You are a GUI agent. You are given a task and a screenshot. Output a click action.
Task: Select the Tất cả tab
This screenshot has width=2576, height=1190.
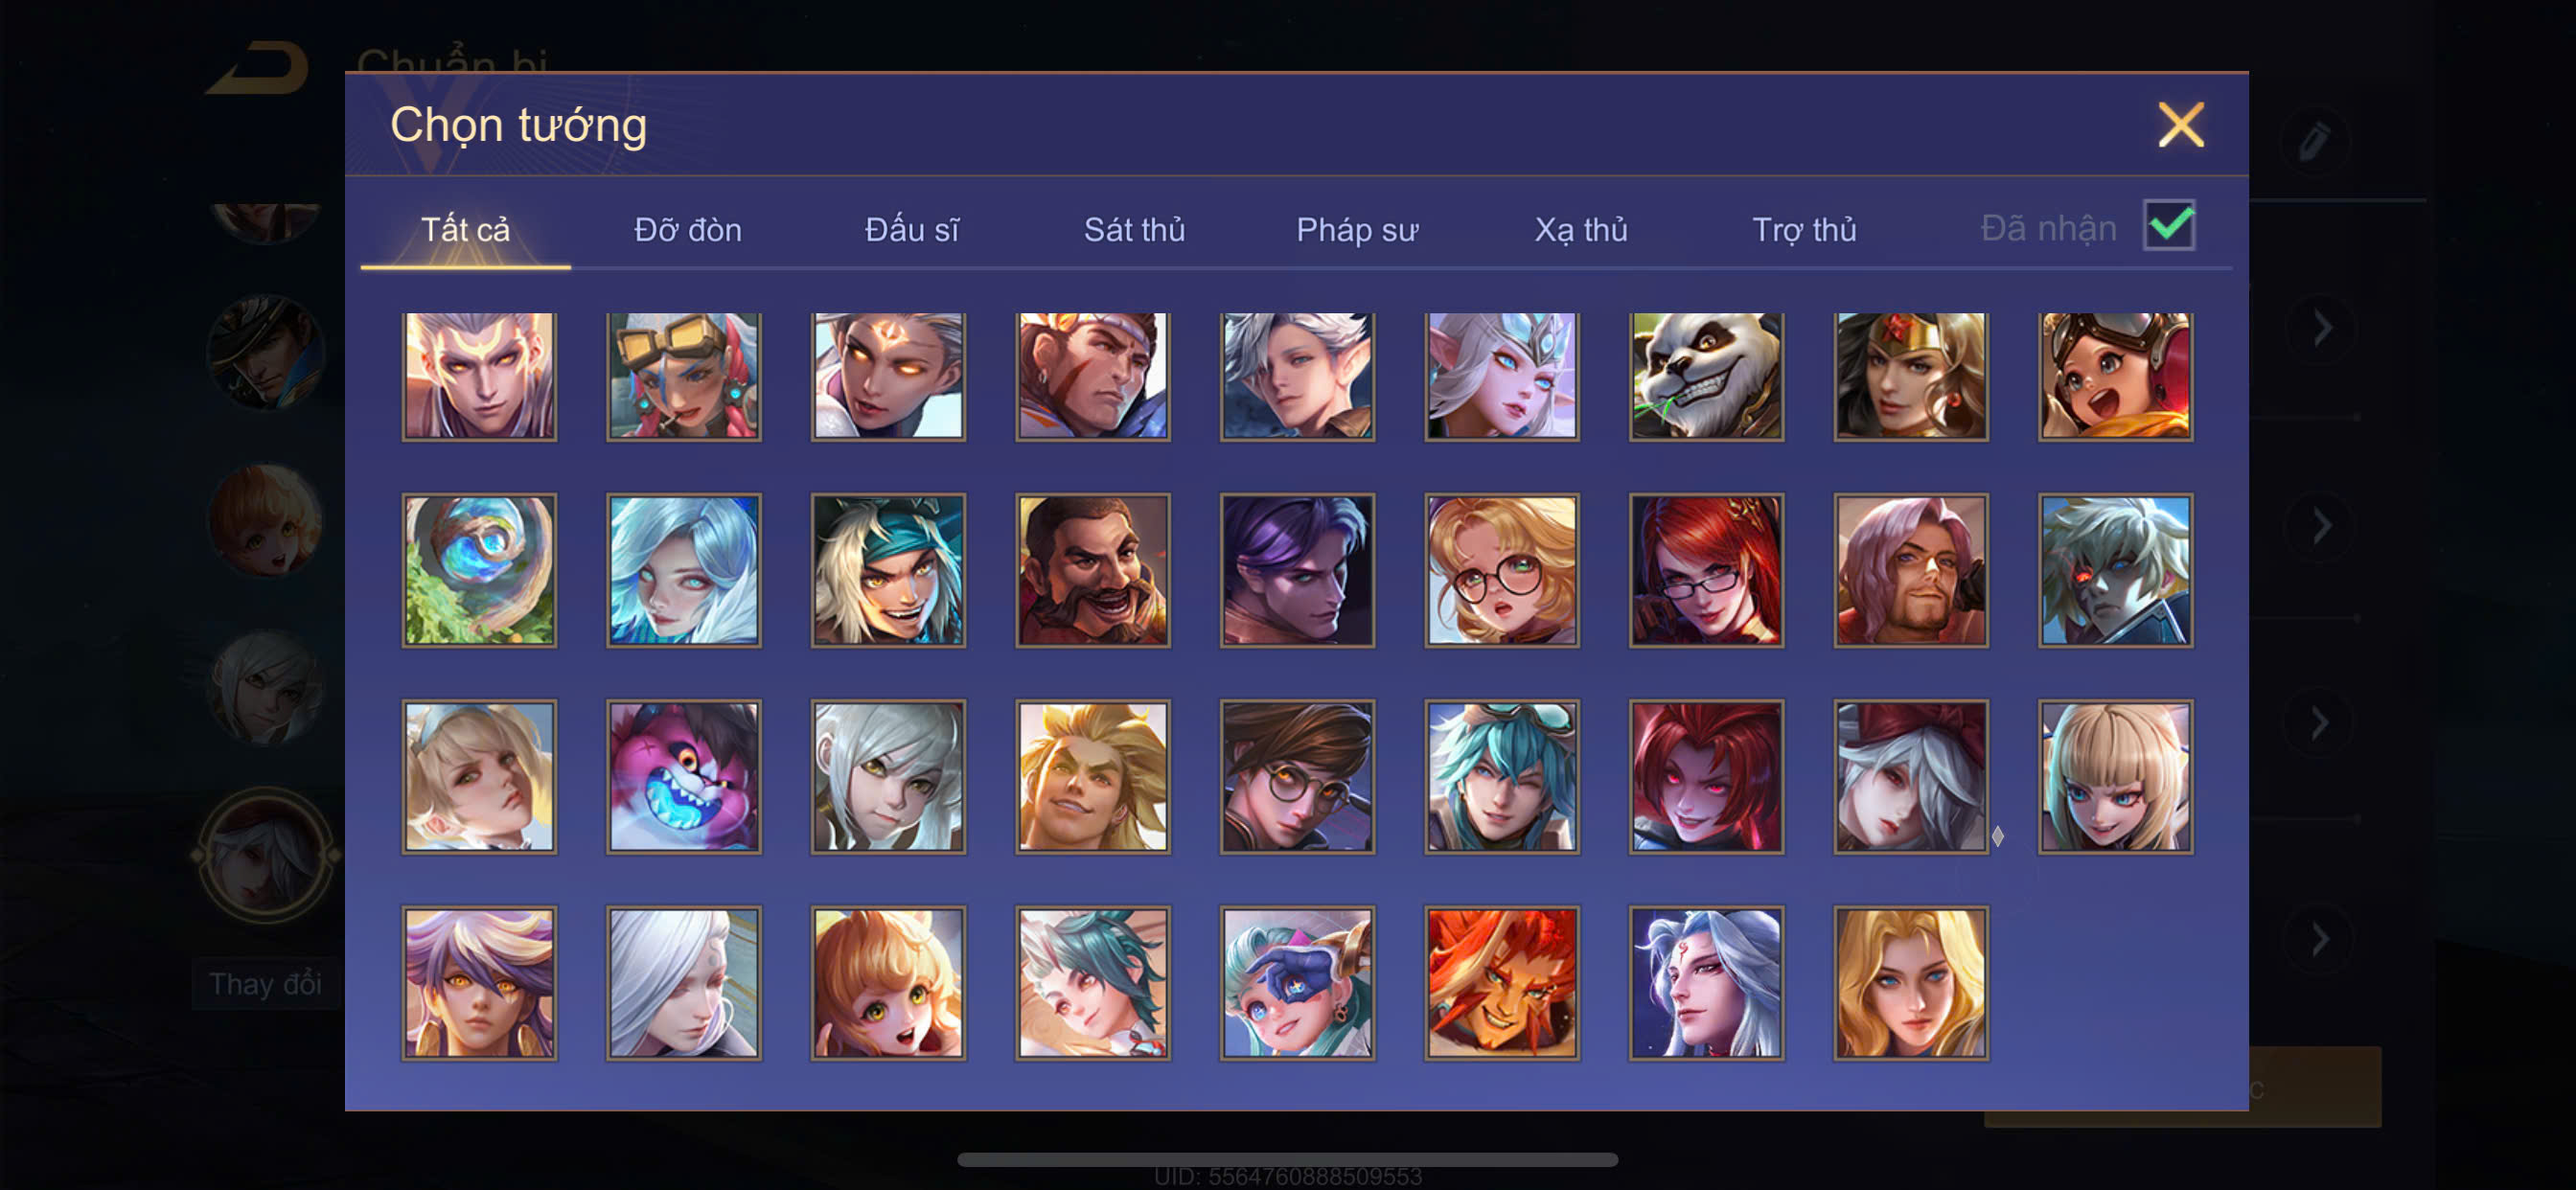pyautogui.click(x=465, y=230)
